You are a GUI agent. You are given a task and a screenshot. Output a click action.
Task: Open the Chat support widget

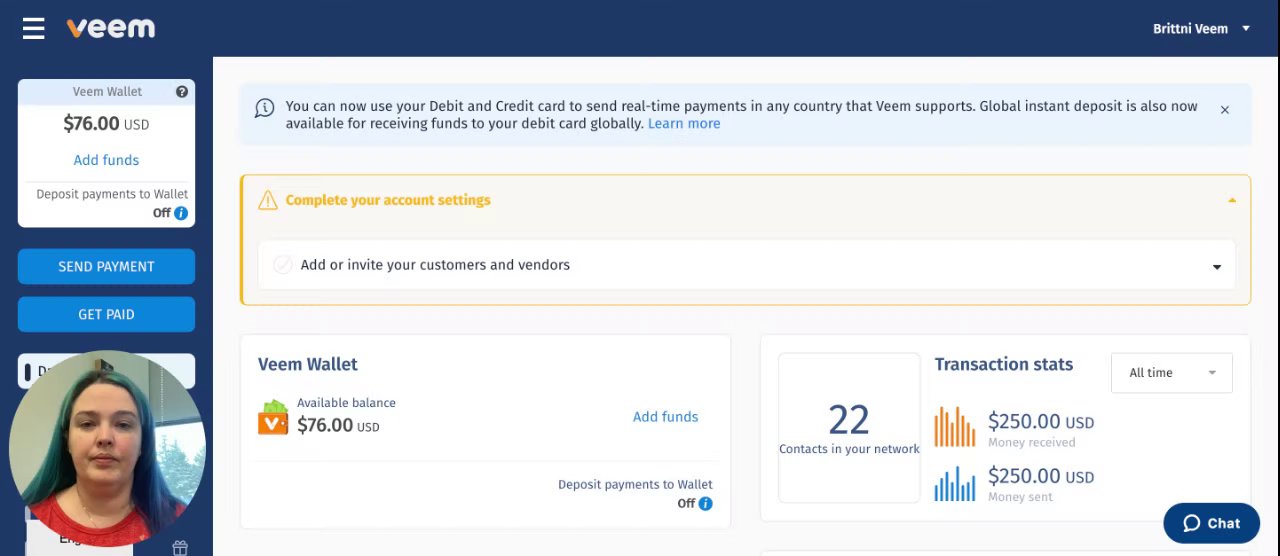tap(1211, 523)
